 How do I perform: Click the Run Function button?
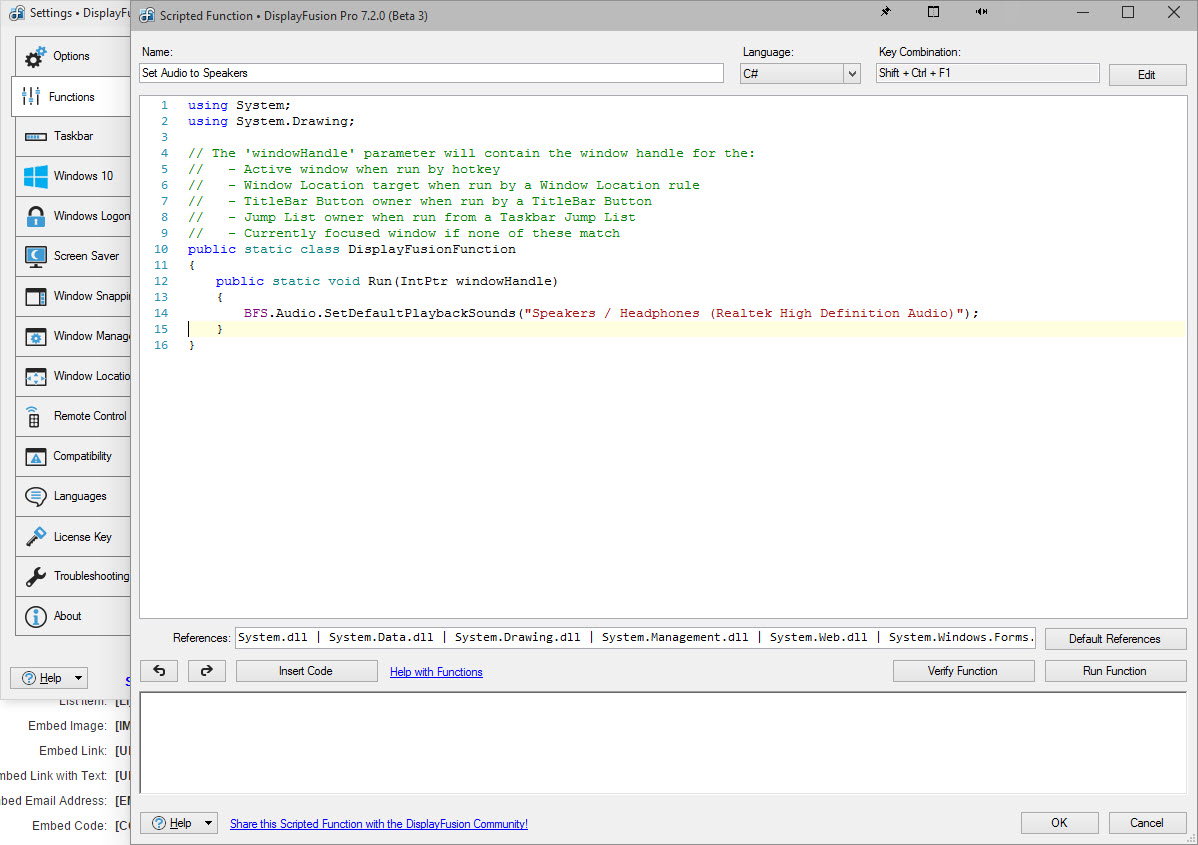click(x=1115, y=671)
